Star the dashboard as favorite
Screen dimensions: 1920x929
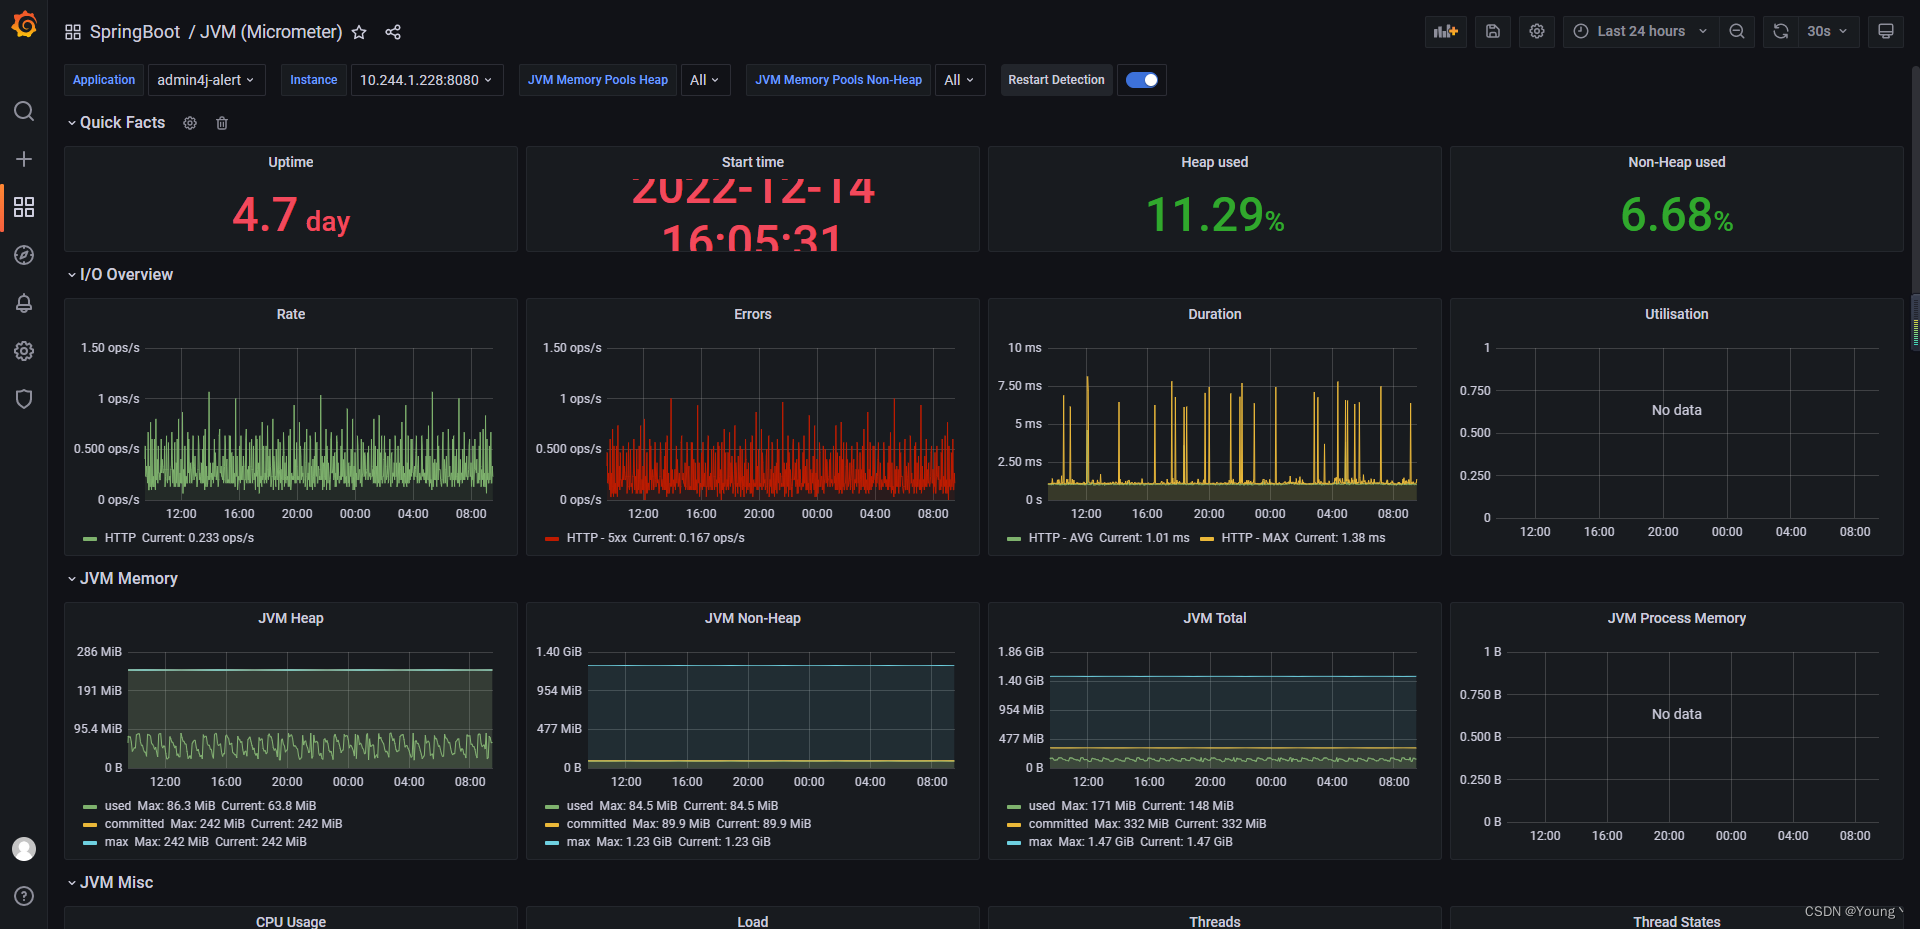click(359, 32)
